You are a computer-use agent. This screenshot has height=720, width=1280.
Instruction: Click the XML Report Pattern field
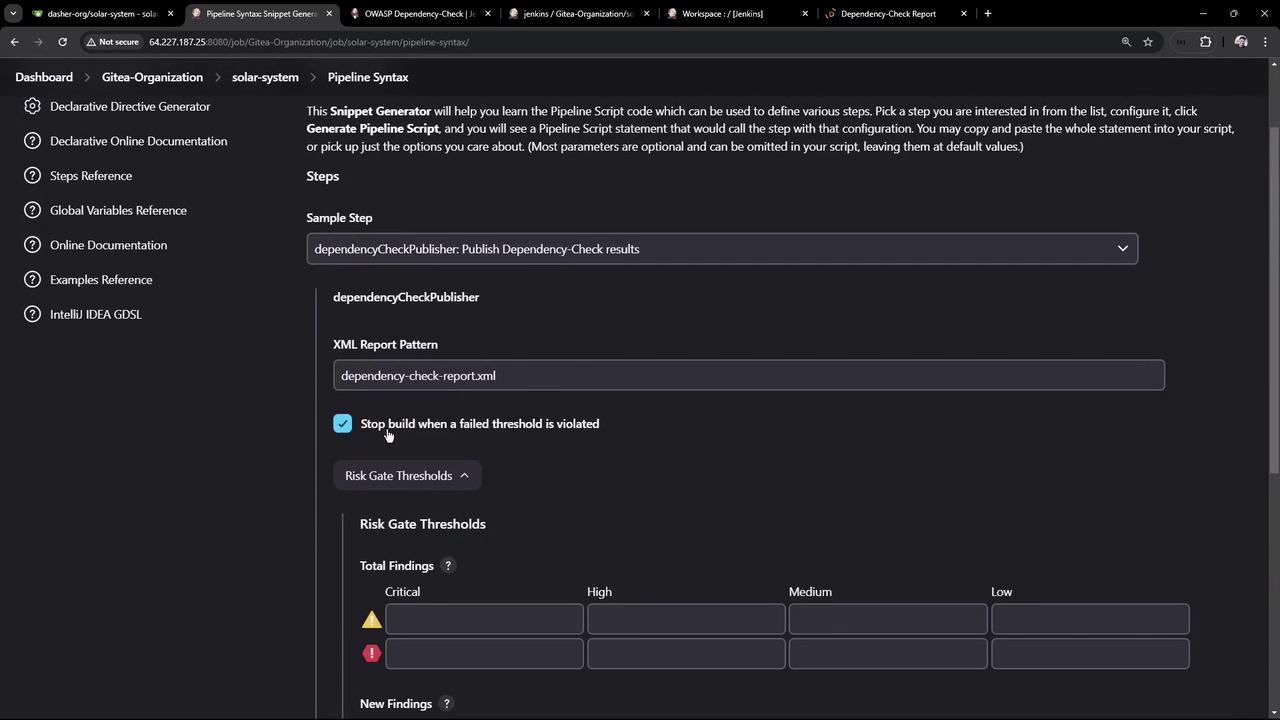[x=748, y=376]
